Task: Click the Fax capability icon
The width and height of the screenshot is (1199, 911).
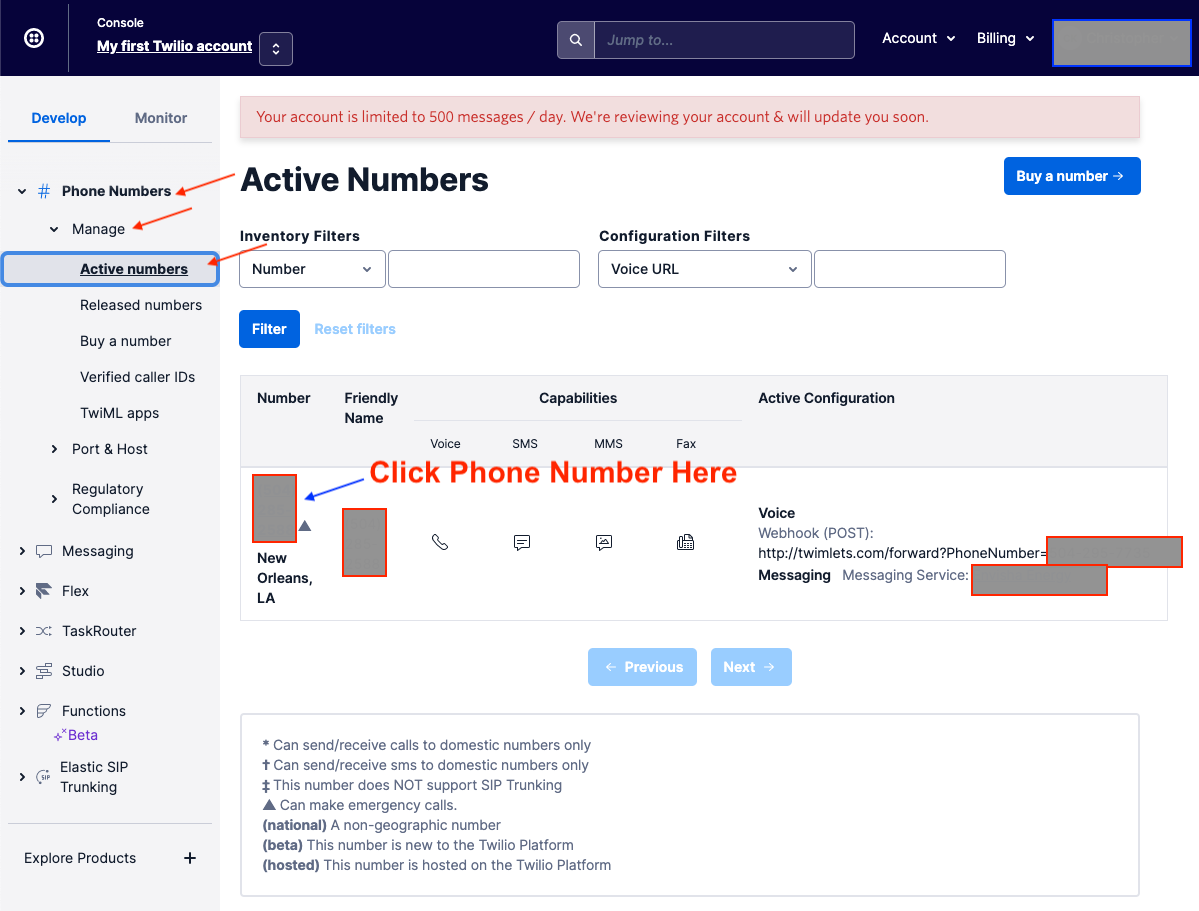Action: (686, 542)
